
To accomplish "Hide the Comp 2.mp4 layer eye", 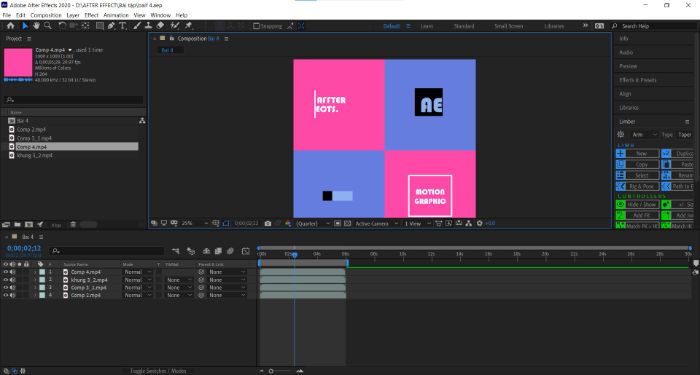I will tap(5, 295).
